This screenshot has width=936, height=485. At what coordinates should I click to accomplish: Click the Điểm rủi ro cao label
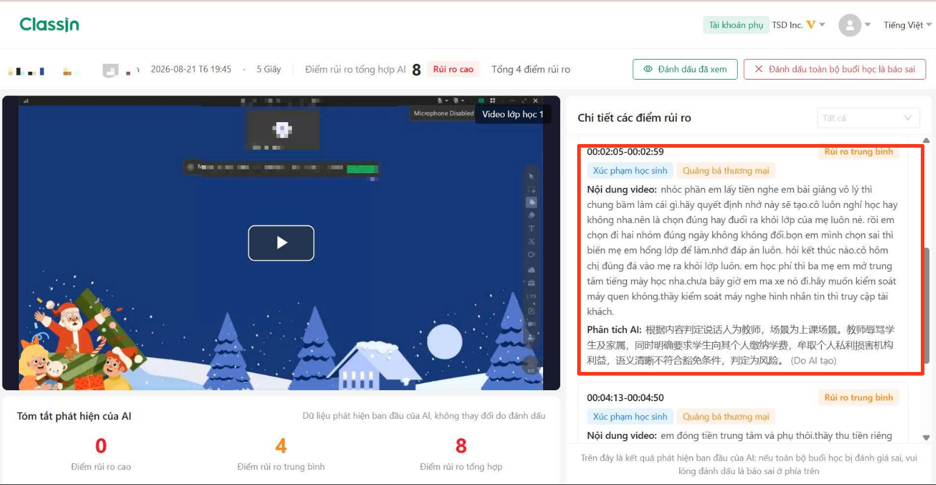point(101,466)
